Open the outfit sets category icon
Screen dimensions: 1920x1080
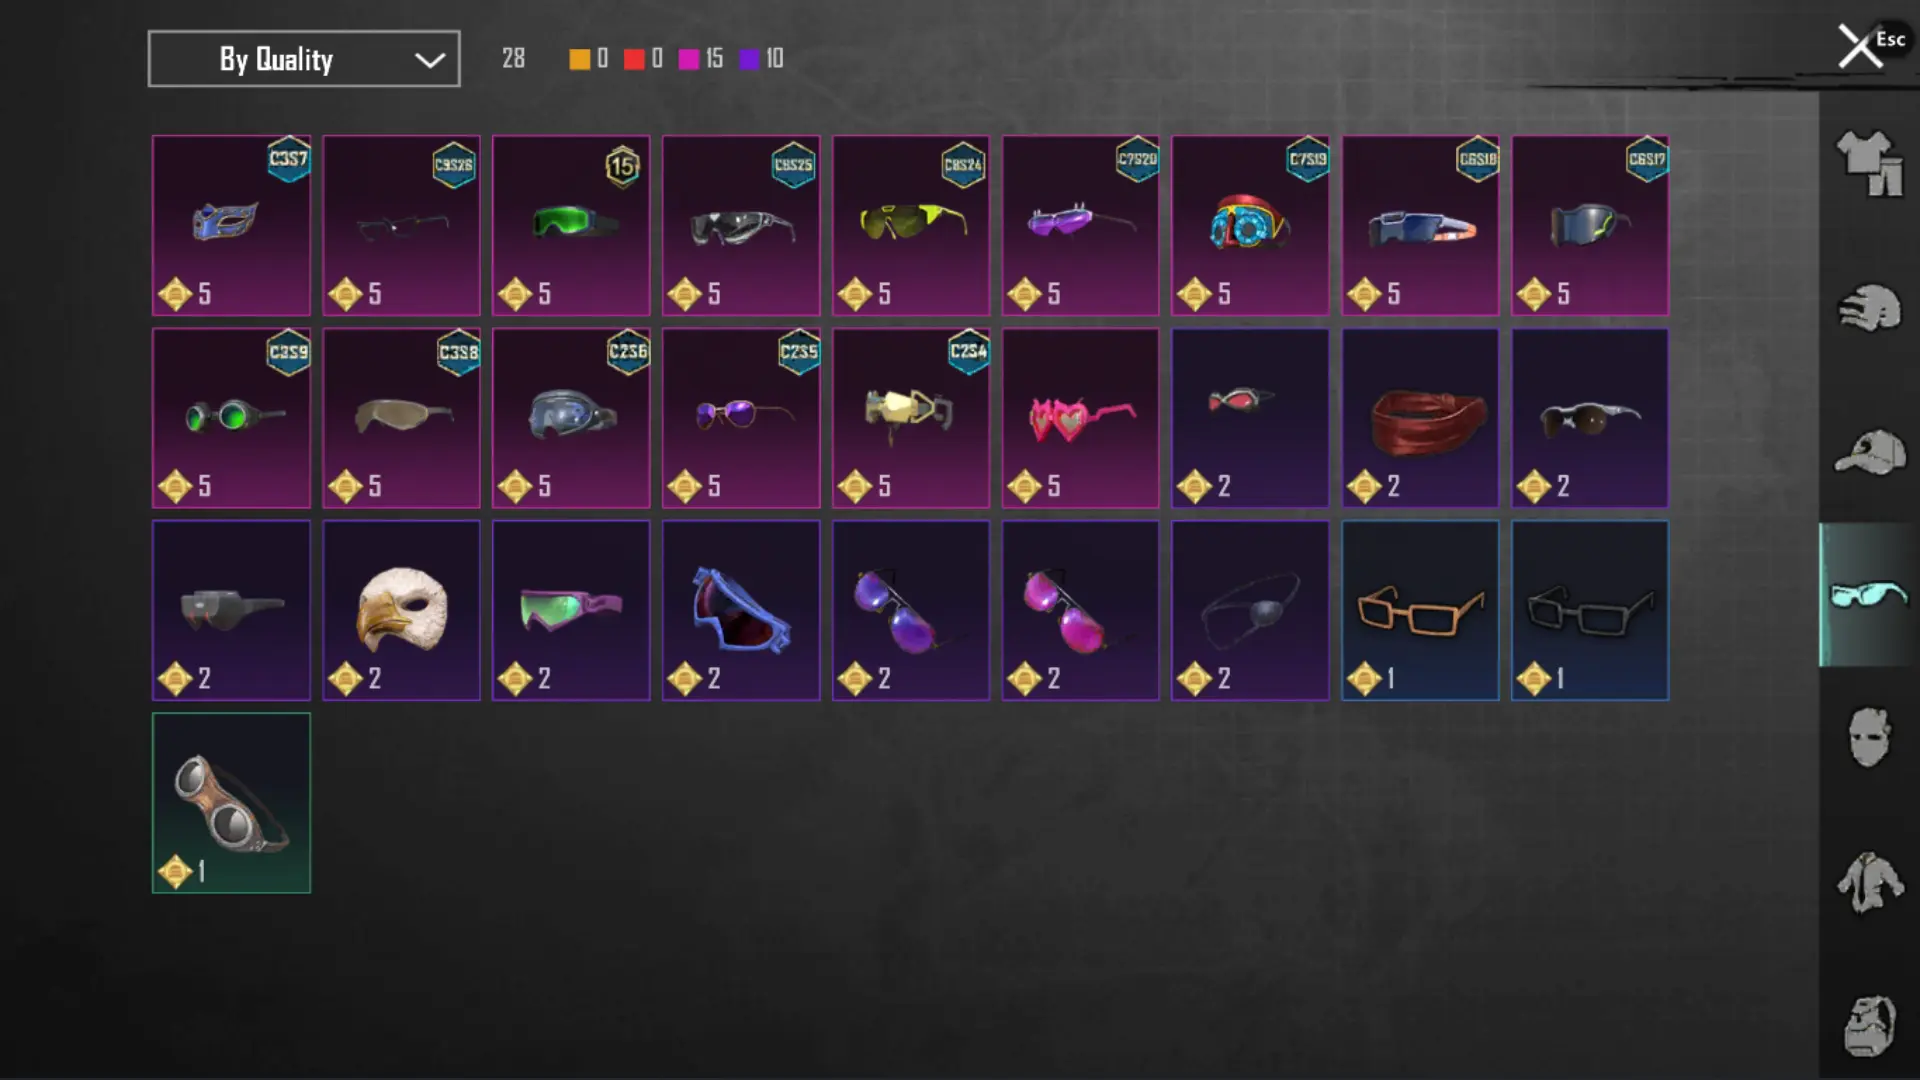pyautogui.click(x=1869, y=163)
